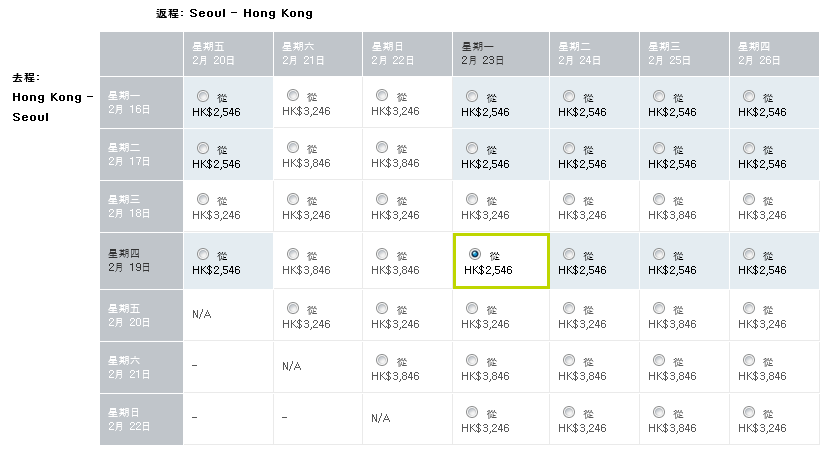Pick Feb 16 departure with Feb 25 return
This screenshot has height=454, width=828.
click(x=659, y=96)
